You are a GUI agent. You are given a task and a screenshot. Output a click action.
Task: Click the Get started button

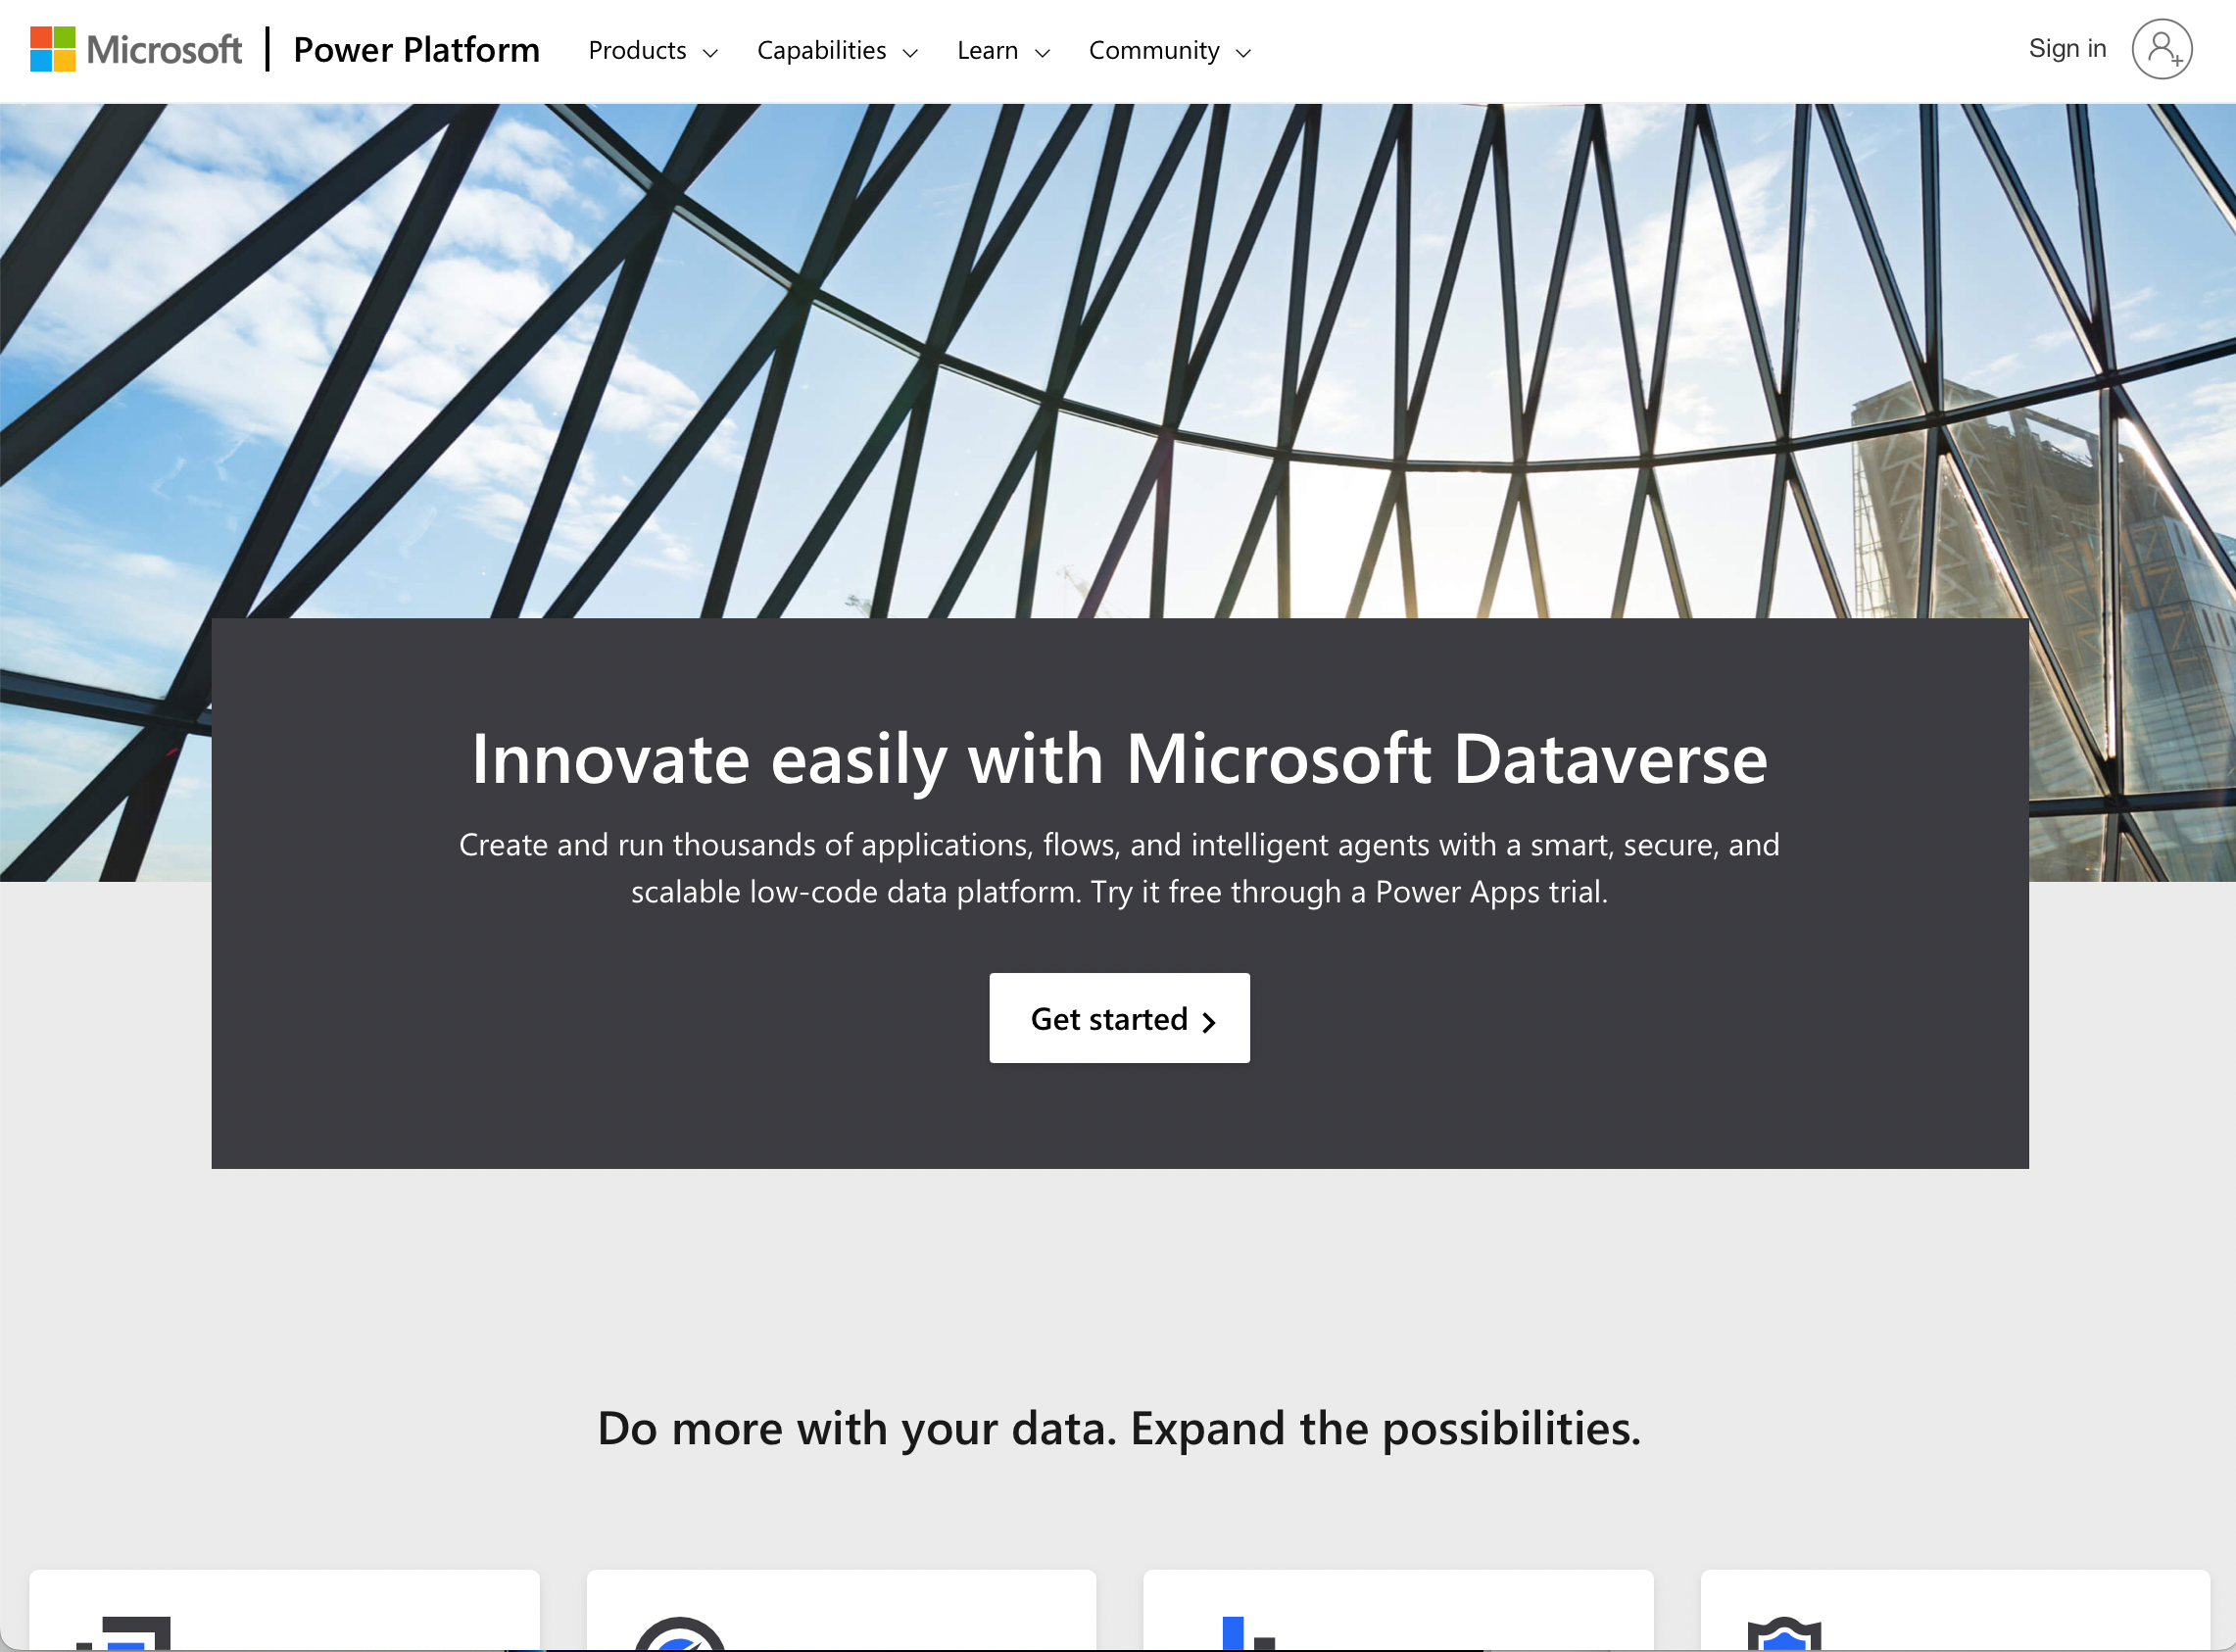pos(1118,1017)
